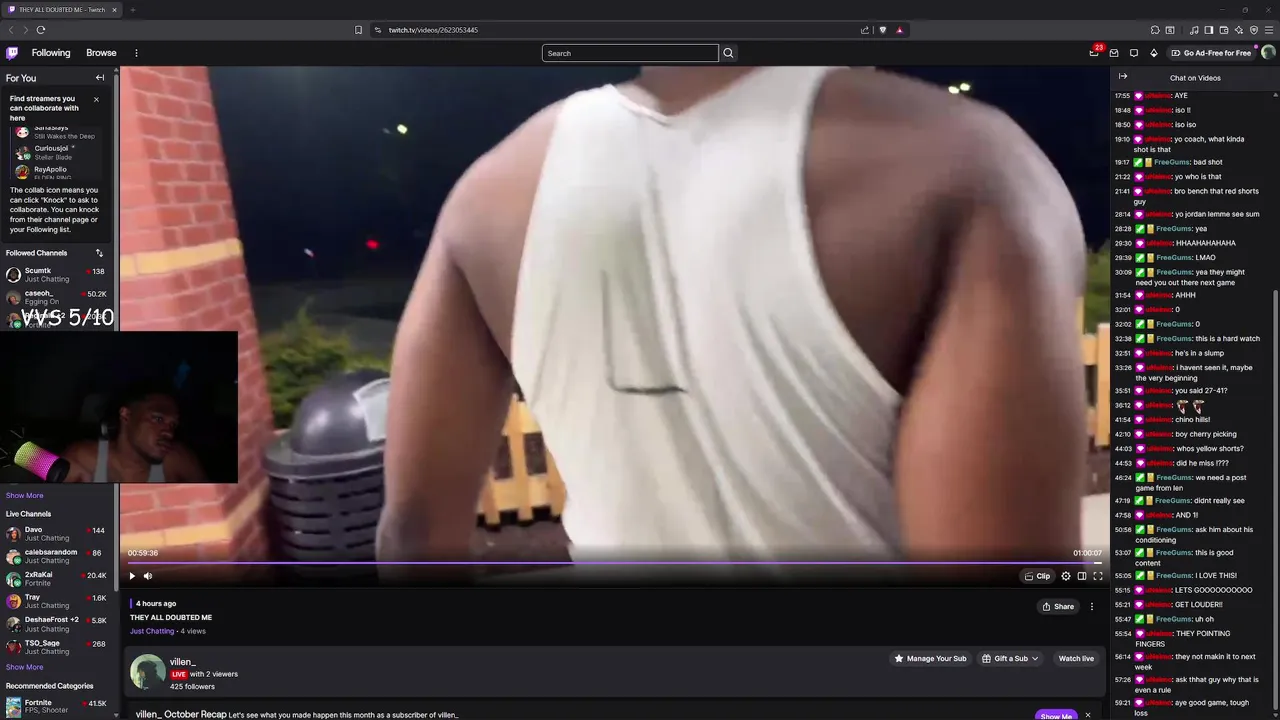The width and height of the screenshot is (1280, 720).
Task: Collapse the Chat on Videos panel
Action: (x=1123, y=77)
